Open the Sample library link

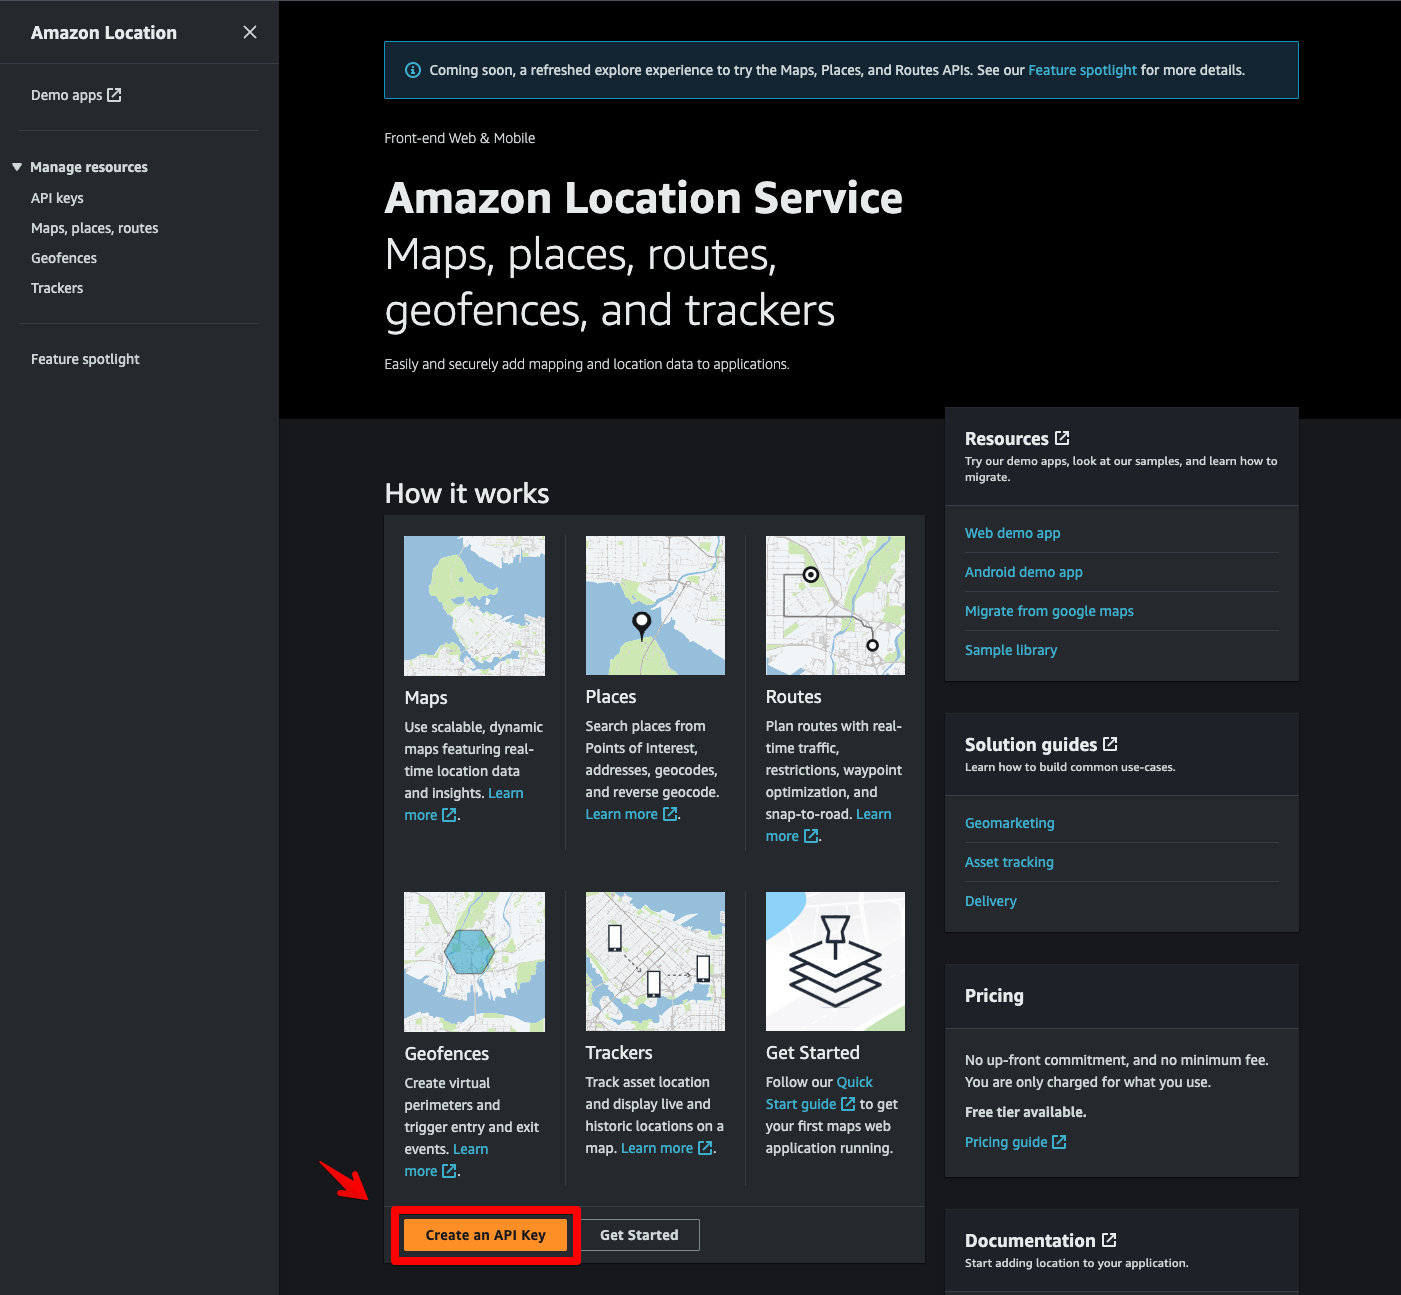(1010, 650)
